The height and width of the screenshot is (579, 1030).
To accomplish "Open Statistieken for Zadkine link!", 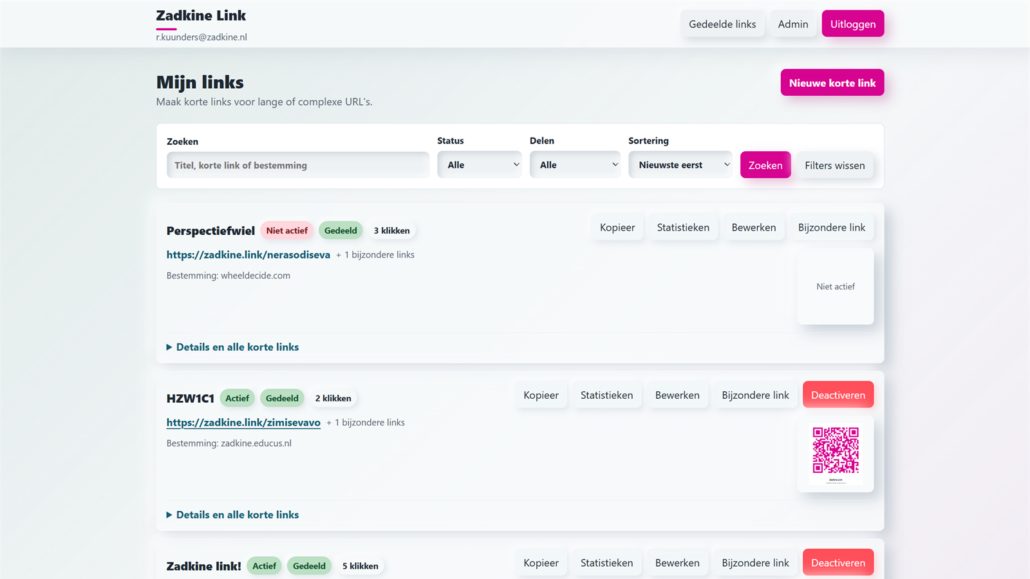I will [x=607, y=563].
